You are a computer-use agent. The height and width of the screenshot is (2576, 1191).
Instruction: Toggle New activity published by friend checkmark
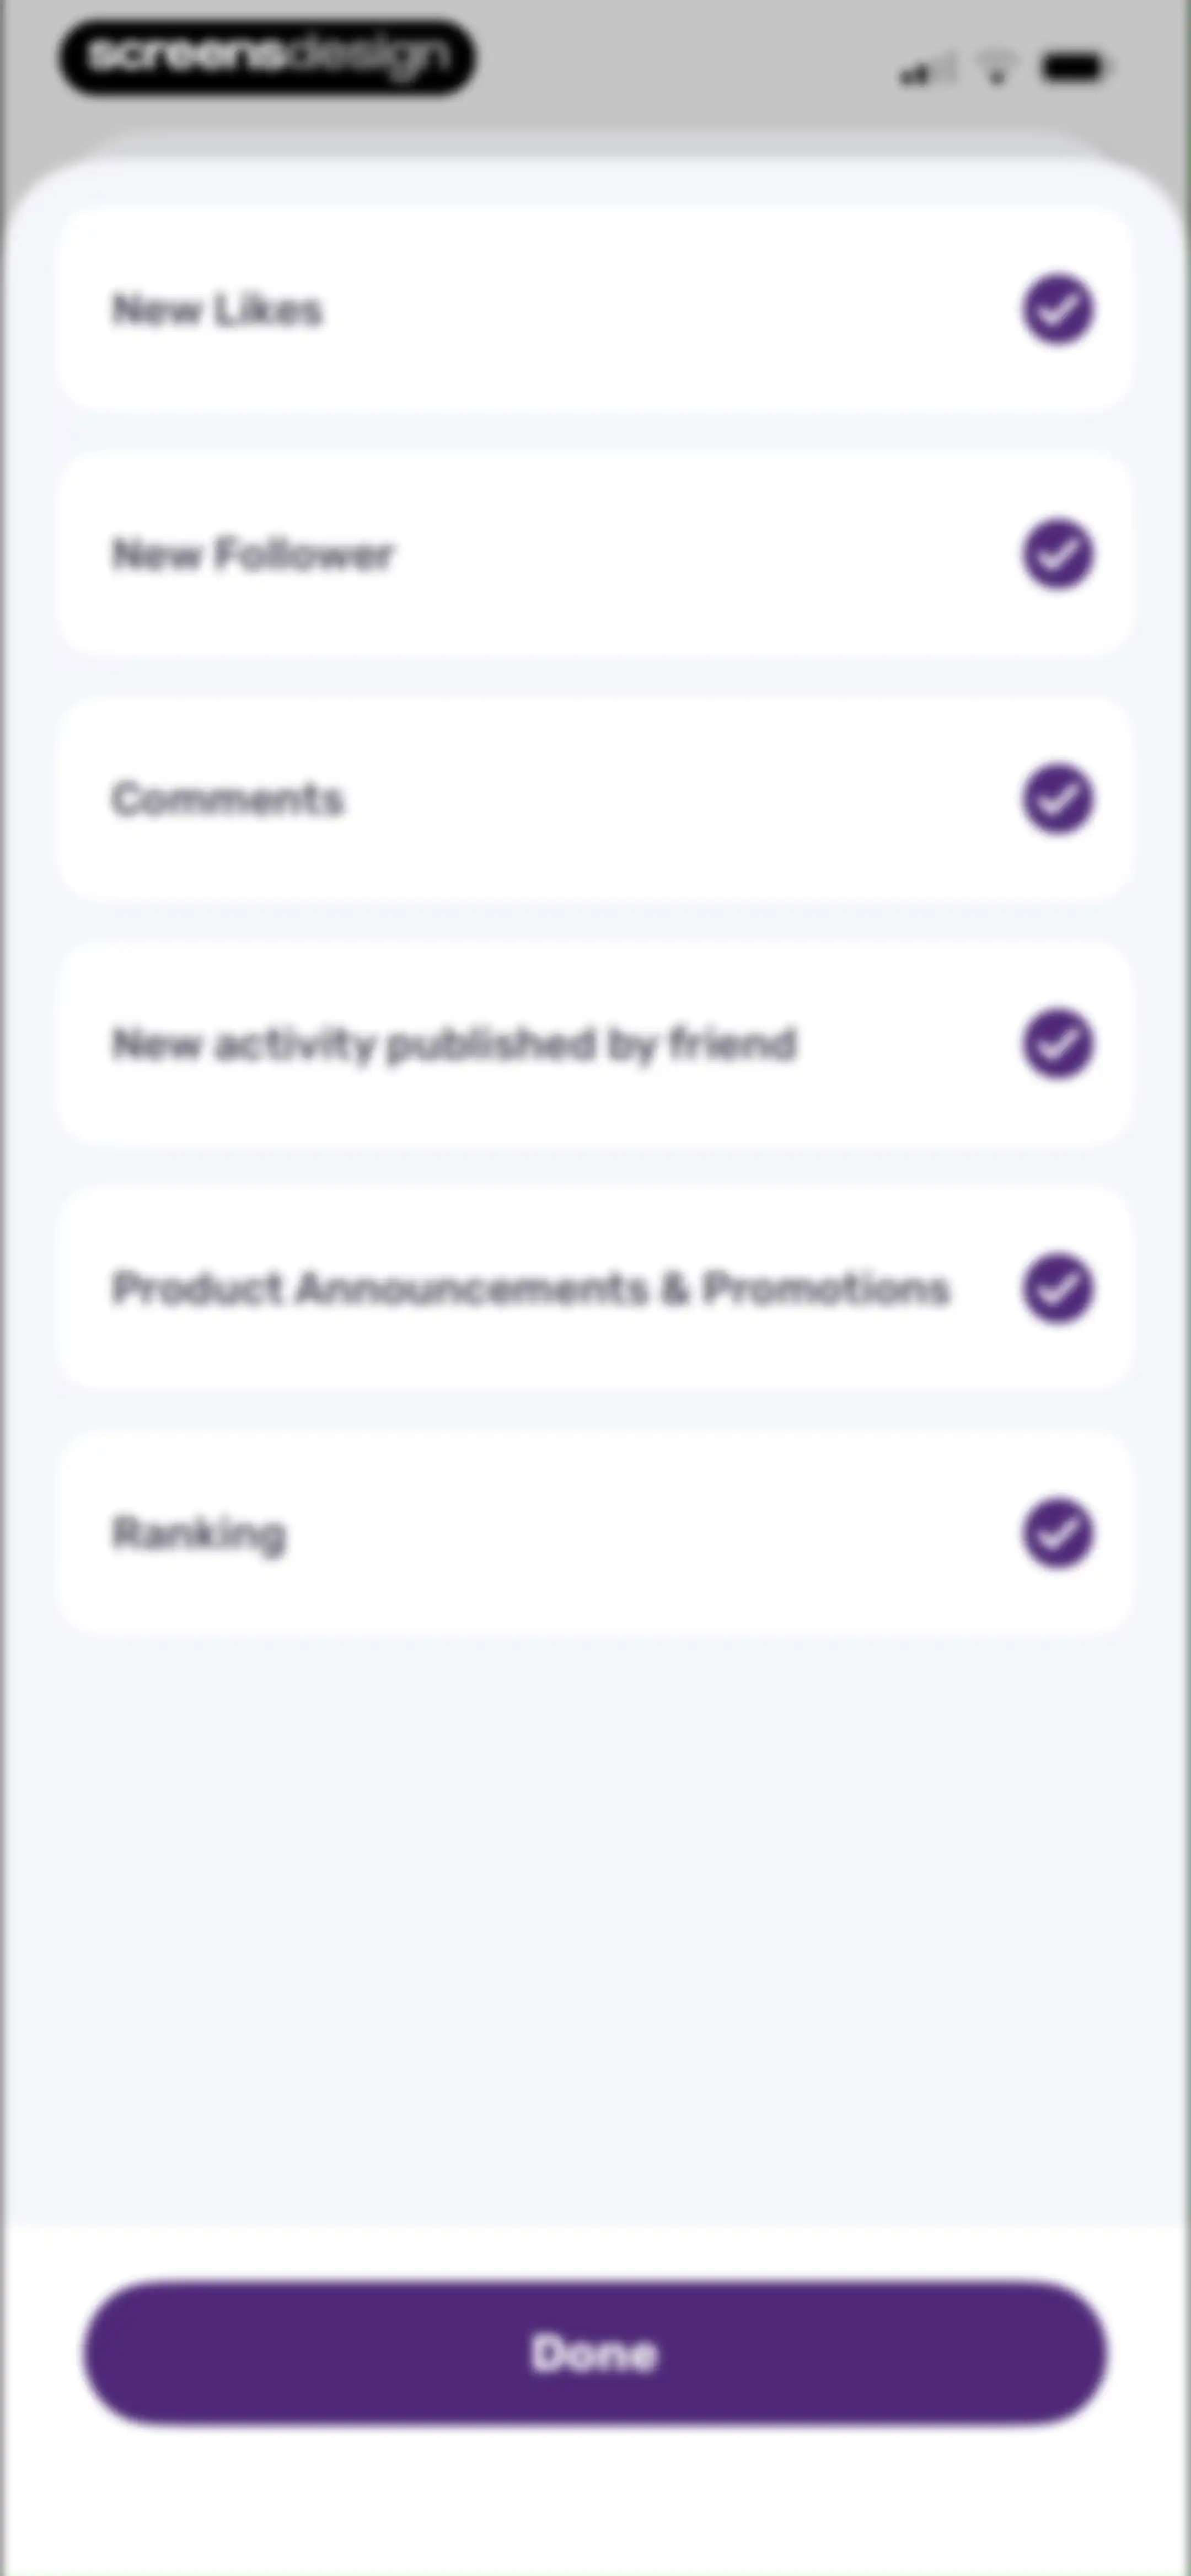[1058, 1043]
